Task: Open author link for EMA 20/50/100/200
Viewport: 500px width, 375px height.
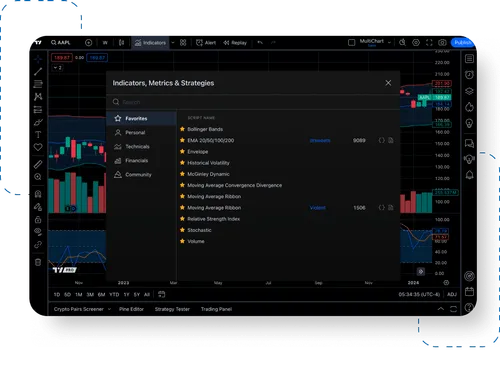Action: point(320,140)
